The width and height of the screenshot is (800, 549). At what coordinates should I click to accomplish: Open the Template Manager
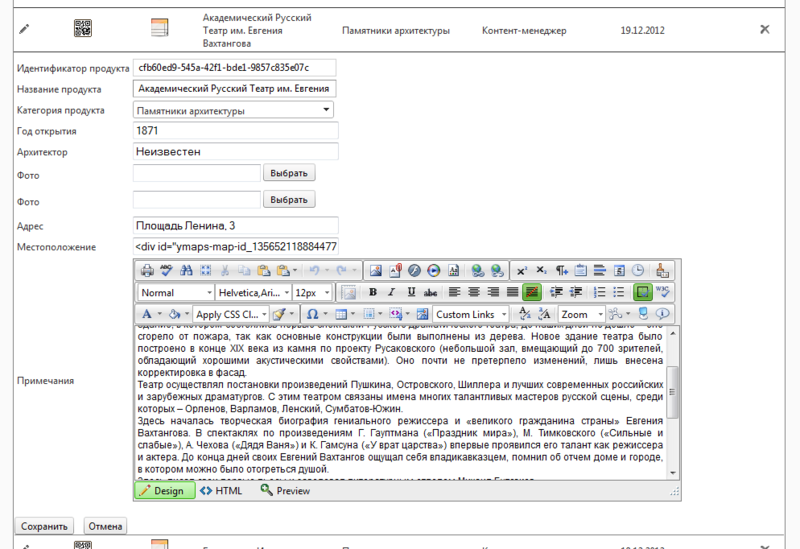pyautogui.click(x=454, y=270)
